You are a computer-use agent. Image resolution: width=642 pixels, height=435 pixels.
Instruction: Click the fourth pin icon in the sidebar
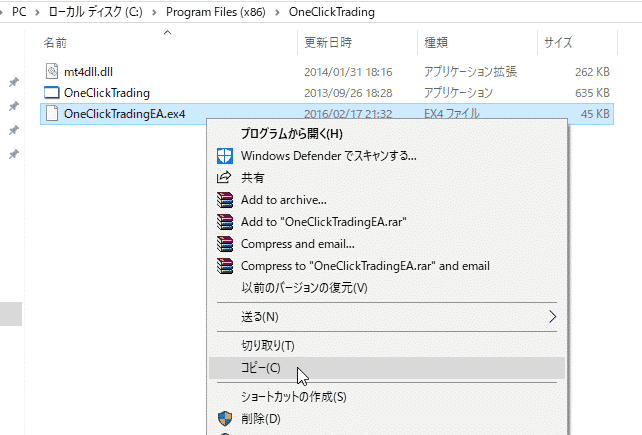14,154
